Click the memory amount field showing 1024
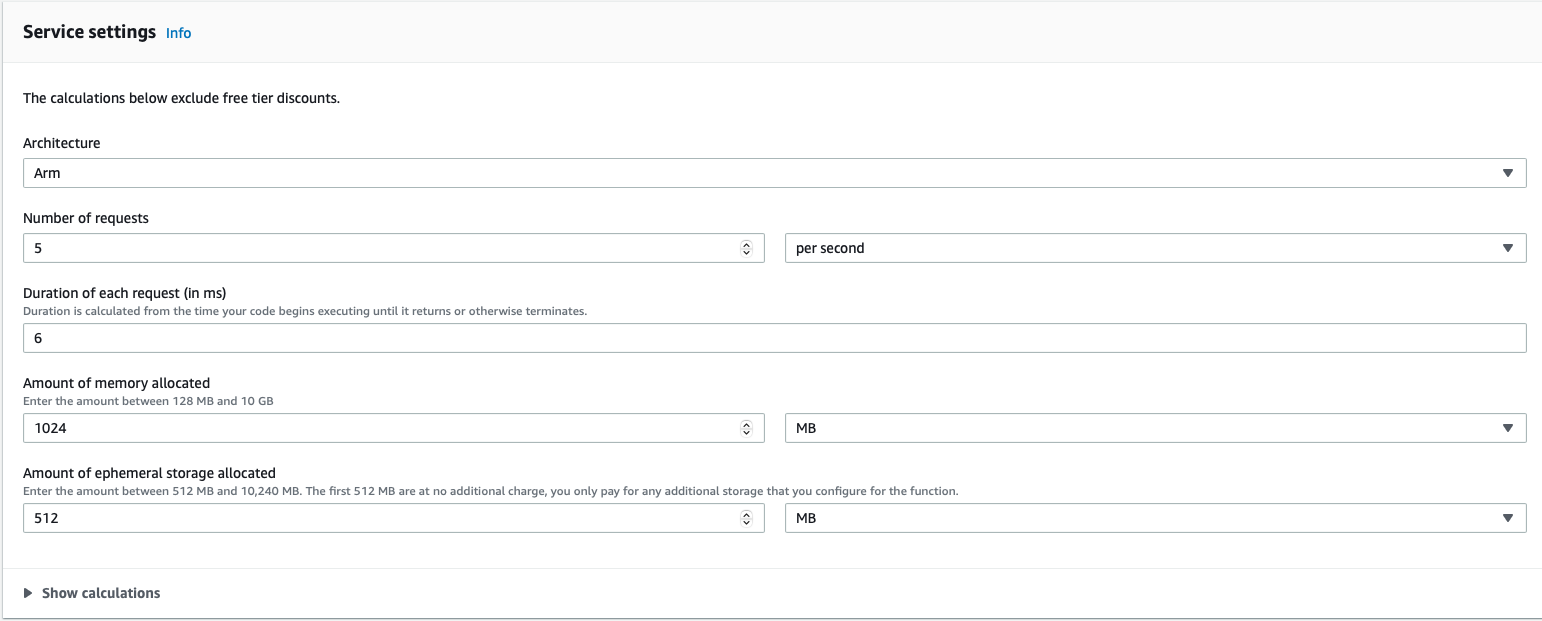1542x621 pixels. point(380,427)
